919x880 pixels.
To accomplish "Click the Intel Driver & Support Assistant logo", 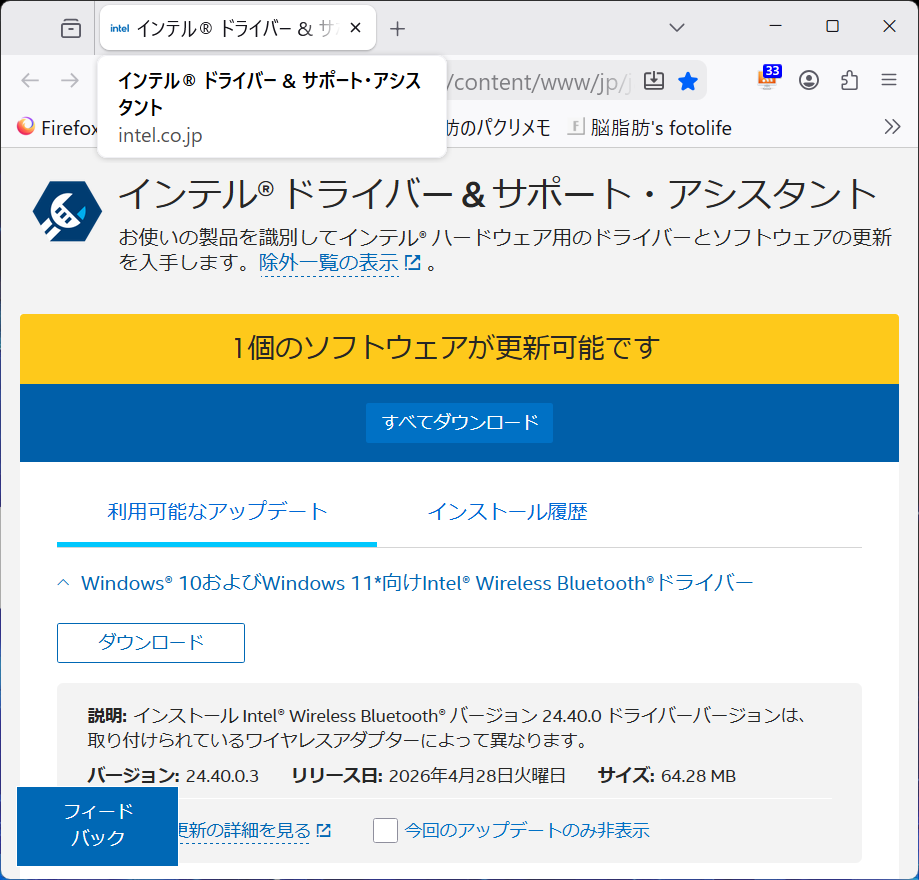I will (x=67, y=211).
